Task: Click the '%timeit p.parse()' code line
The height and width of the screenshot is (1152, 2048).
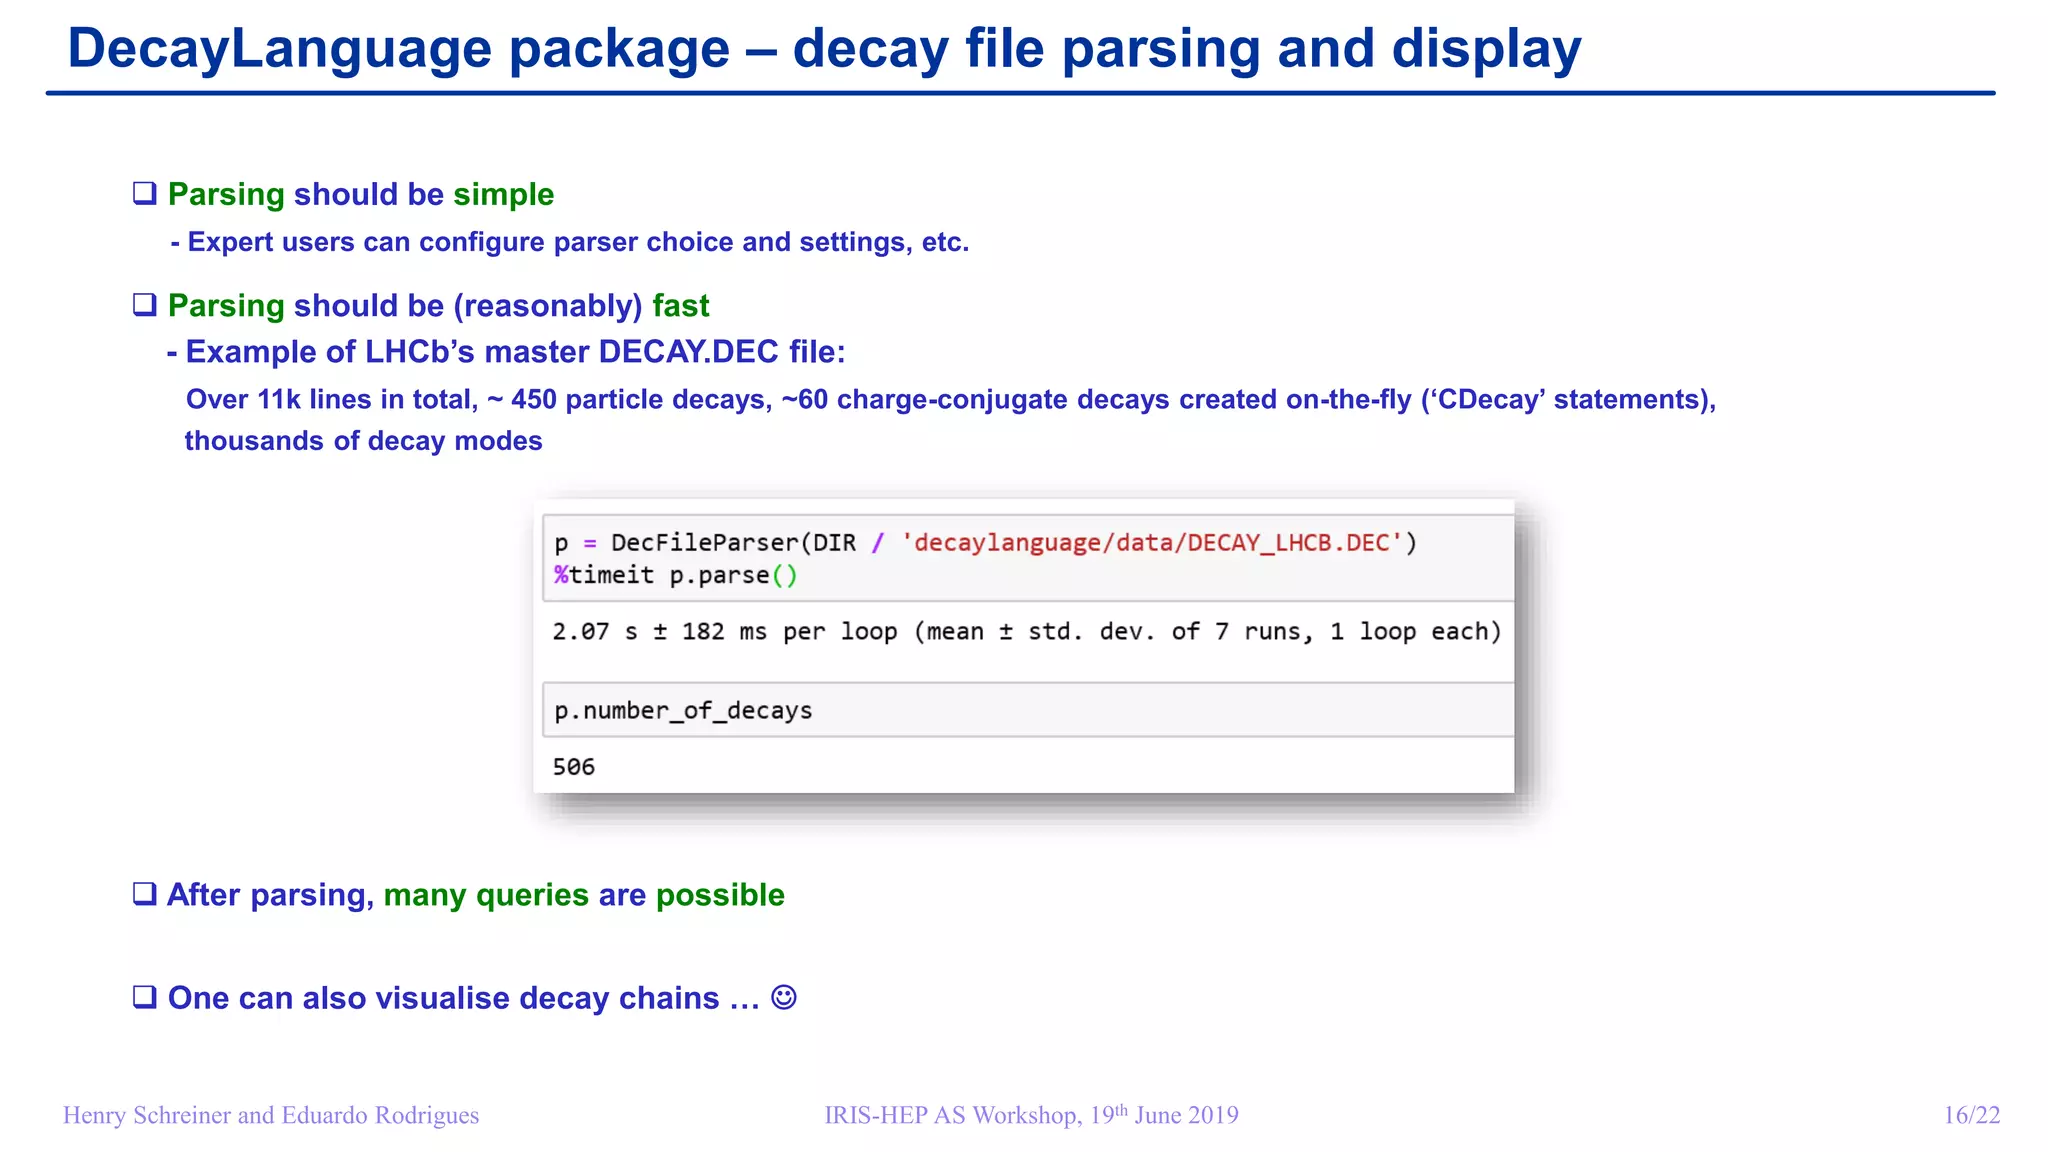Action: [x=676, y=575]
